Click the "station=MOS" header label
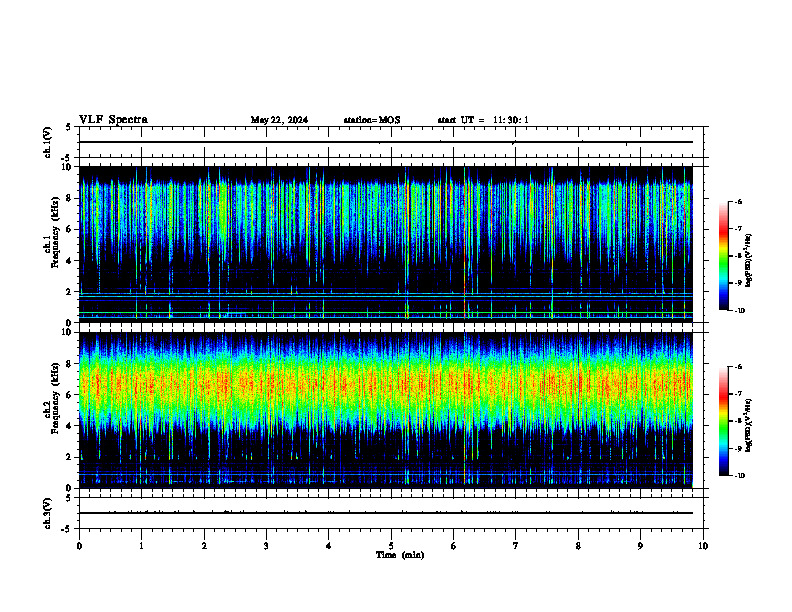This screenshot has width=792, height=612. [x=372, y=120]
